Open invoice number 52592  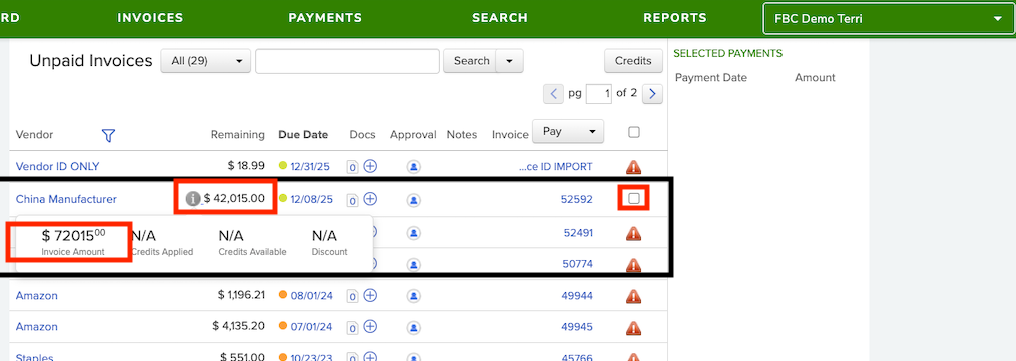coord(577,200)
